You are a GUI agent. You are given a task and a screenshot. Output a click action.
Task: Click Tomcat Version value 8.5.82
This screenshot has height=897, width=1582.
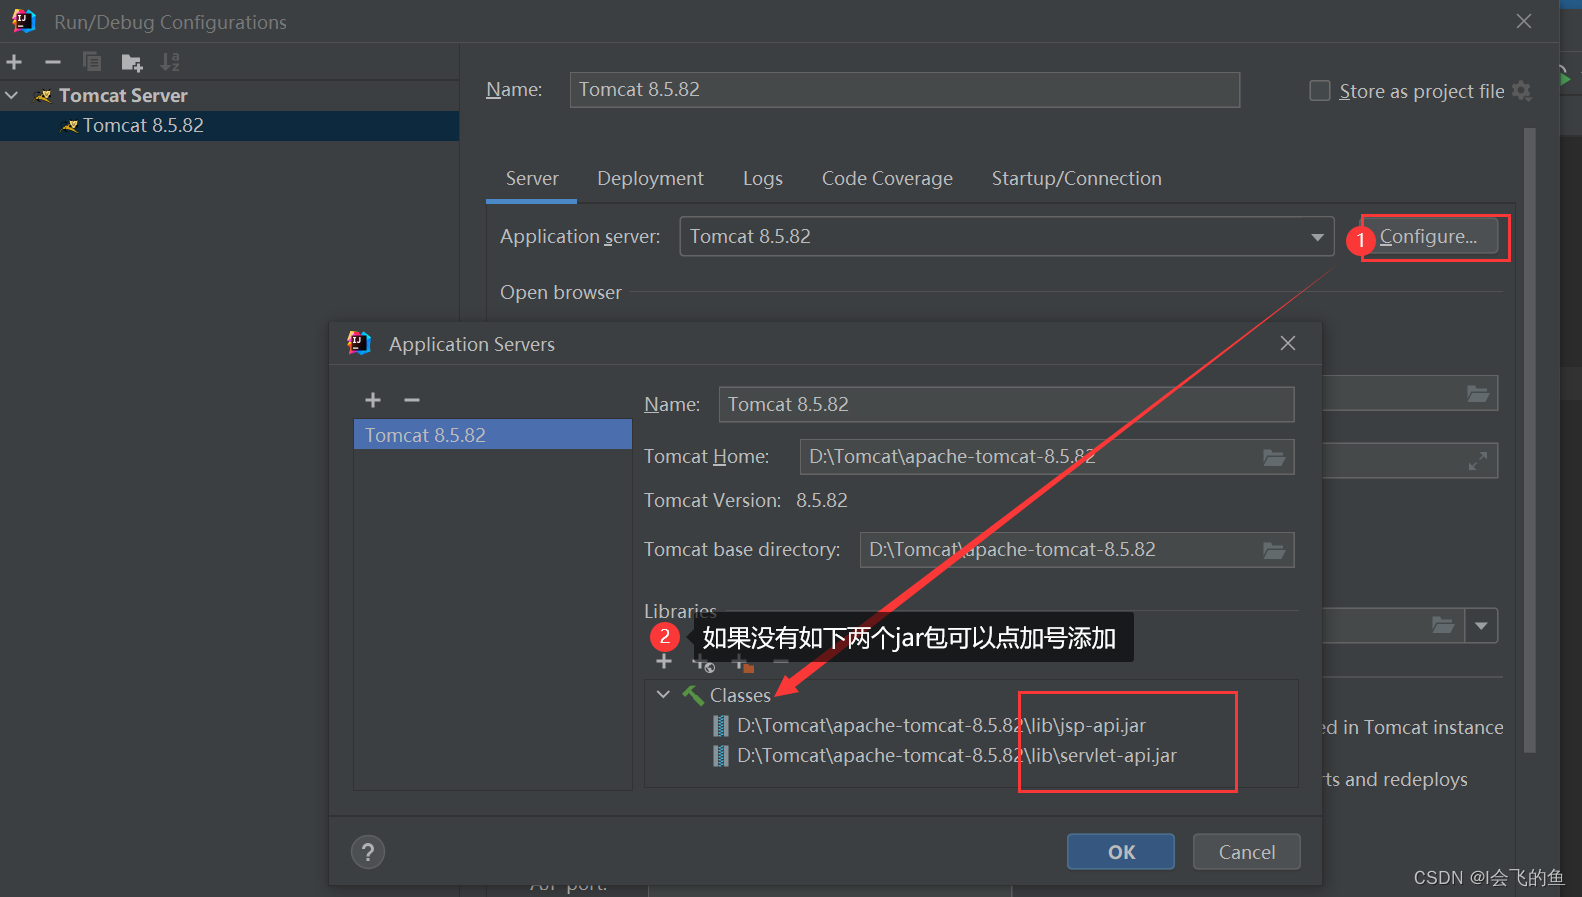pyautogui.click(x=822, y=501)
